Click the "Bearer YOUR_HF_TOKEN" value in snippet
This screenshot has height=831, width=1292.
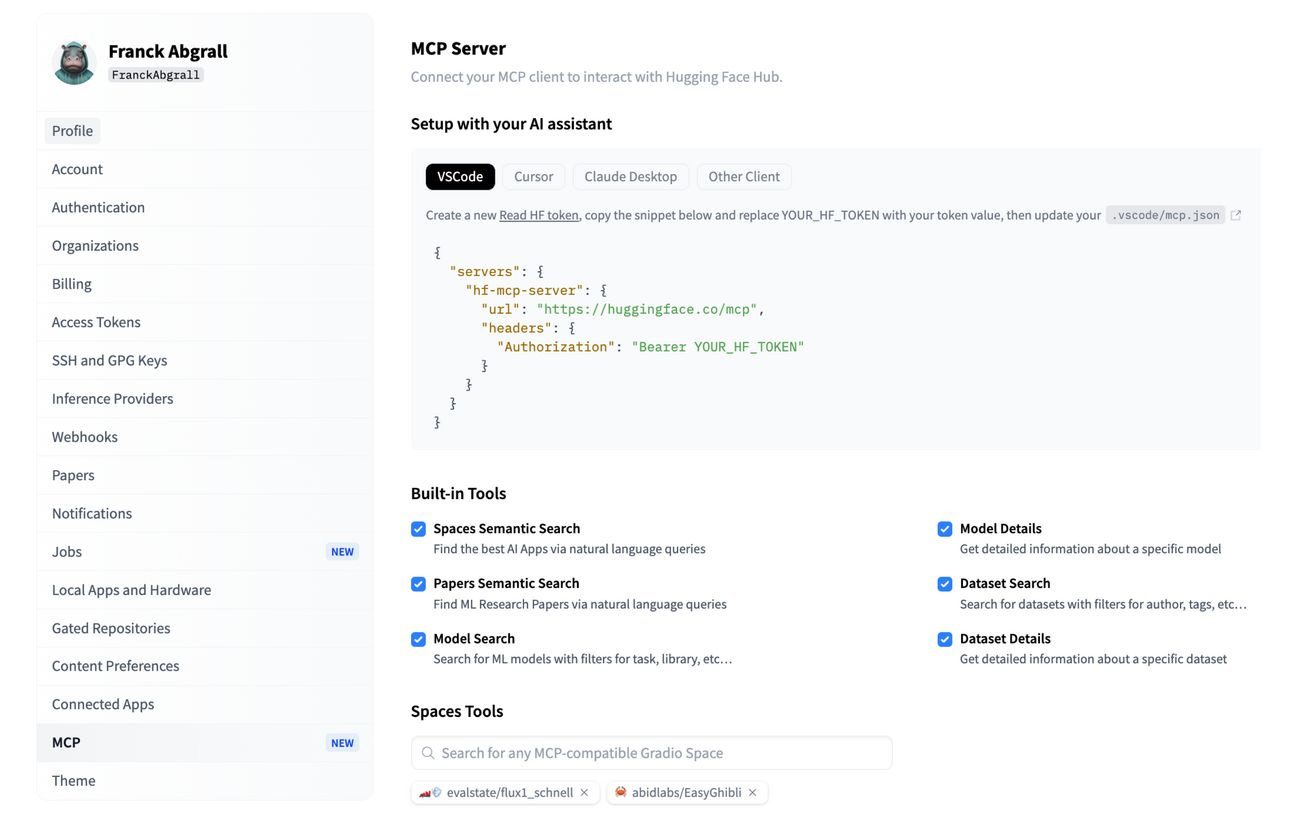coord(718,347)
